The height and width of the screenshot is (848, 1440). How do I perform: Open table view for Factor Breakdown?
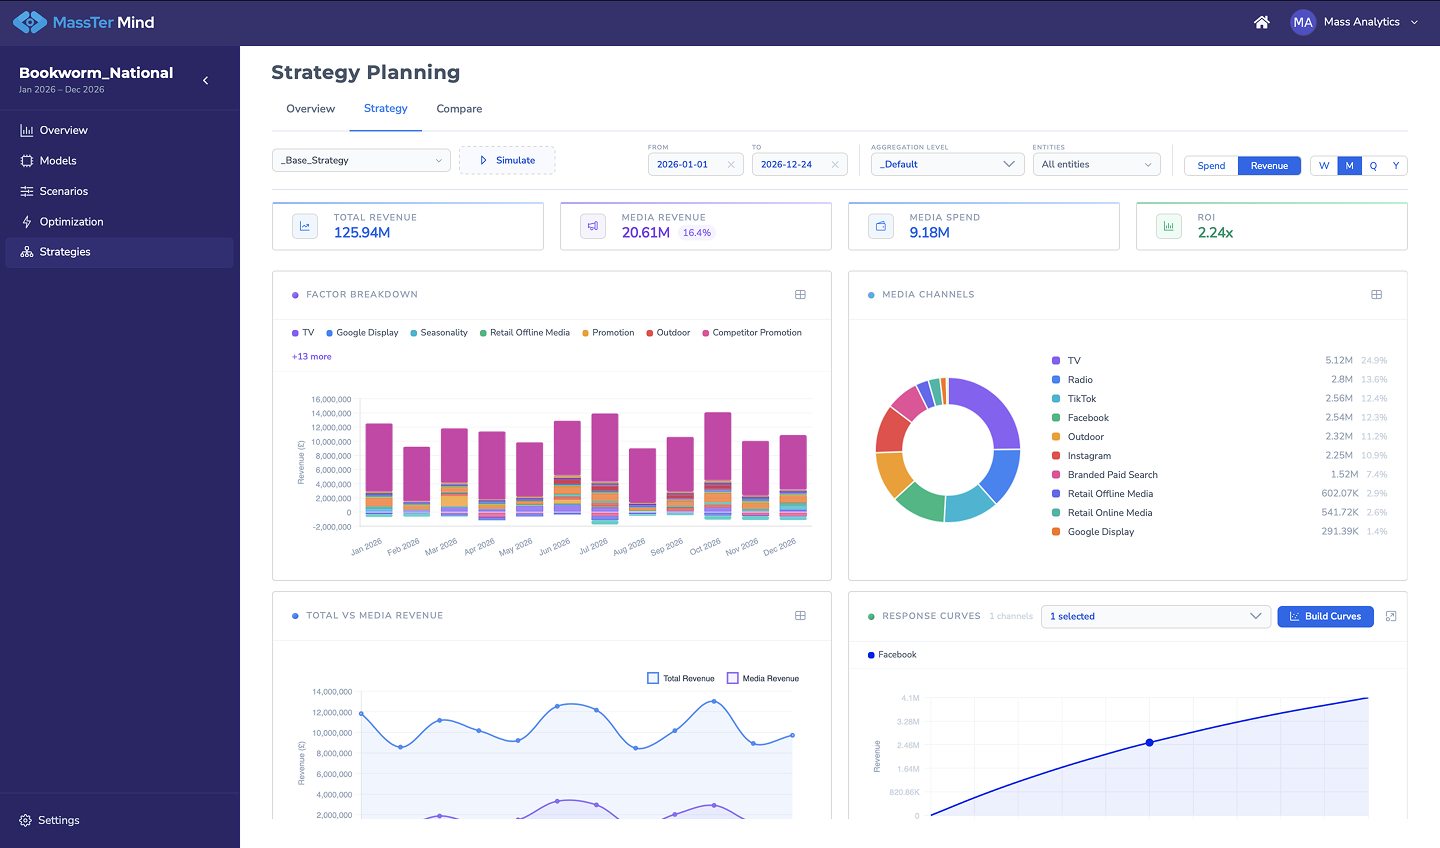click(800, 295)
